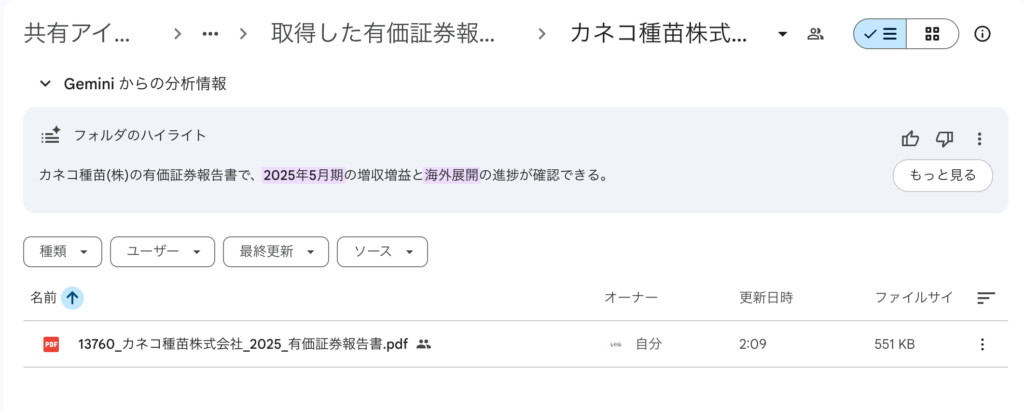Image resolution: width=1024 pixels, height=411 pixels.
Task: Click the sort options icon
Action: pyautogui.click(x=986, y=298)
